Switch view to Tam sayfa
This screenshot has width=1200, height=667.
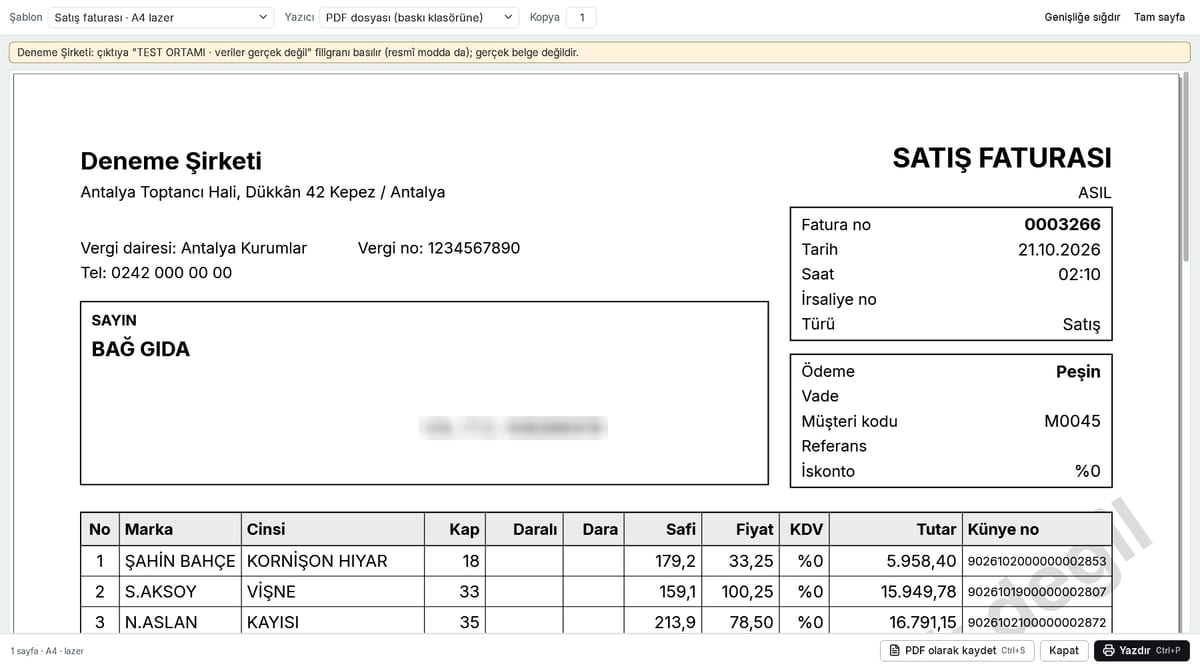pos(1159,17)
